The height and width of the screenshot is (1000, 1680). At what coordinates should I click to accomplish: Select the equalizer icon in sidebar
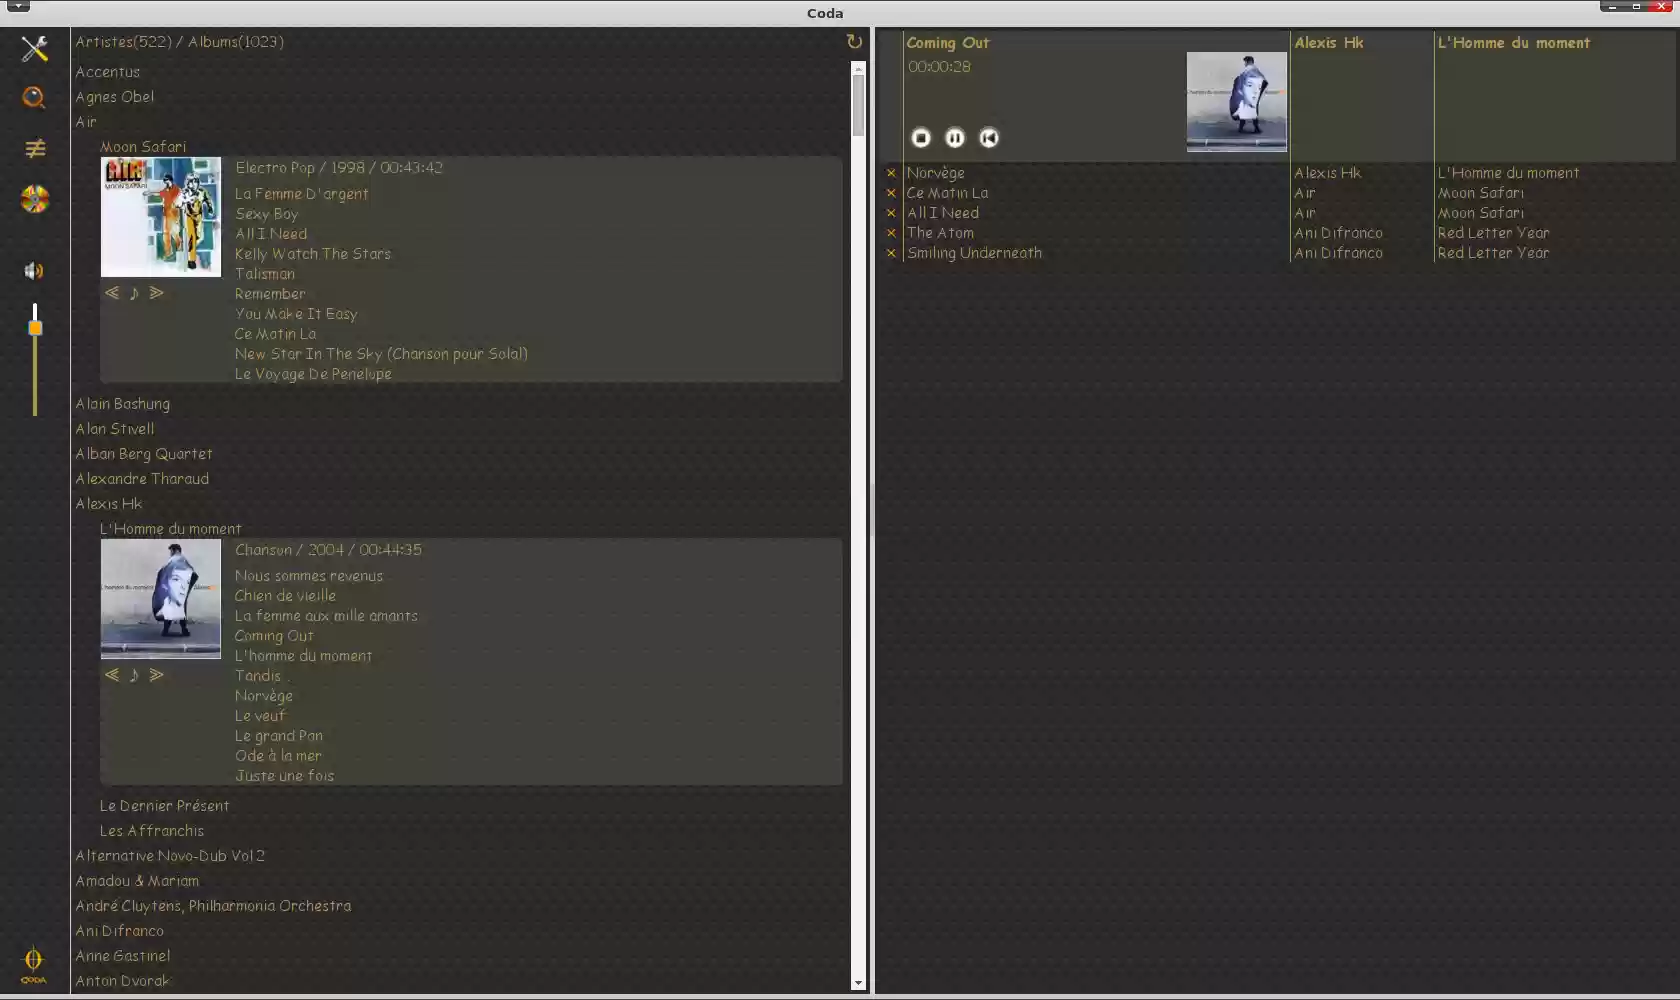pyautogui.click(x=34, y=148)
